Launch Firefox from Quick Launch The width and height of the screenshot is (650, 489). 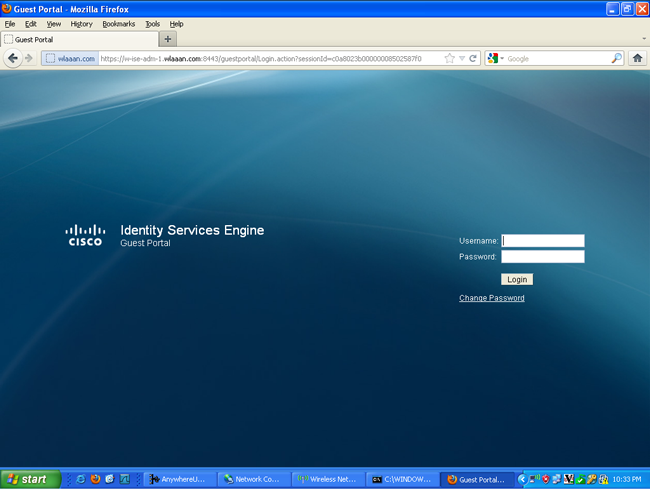tap(95, 479)
